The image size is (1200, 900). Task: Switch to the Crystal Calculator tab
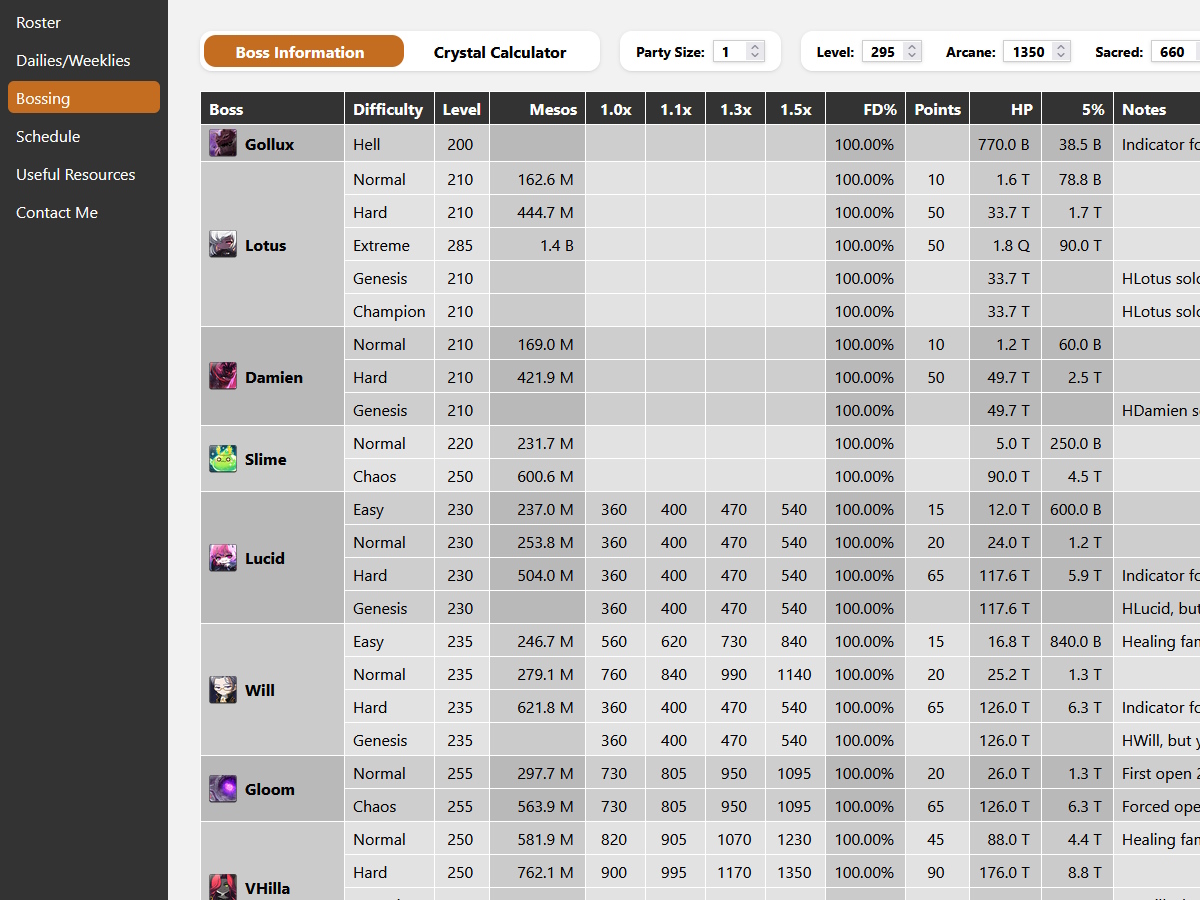pos(499,52)
